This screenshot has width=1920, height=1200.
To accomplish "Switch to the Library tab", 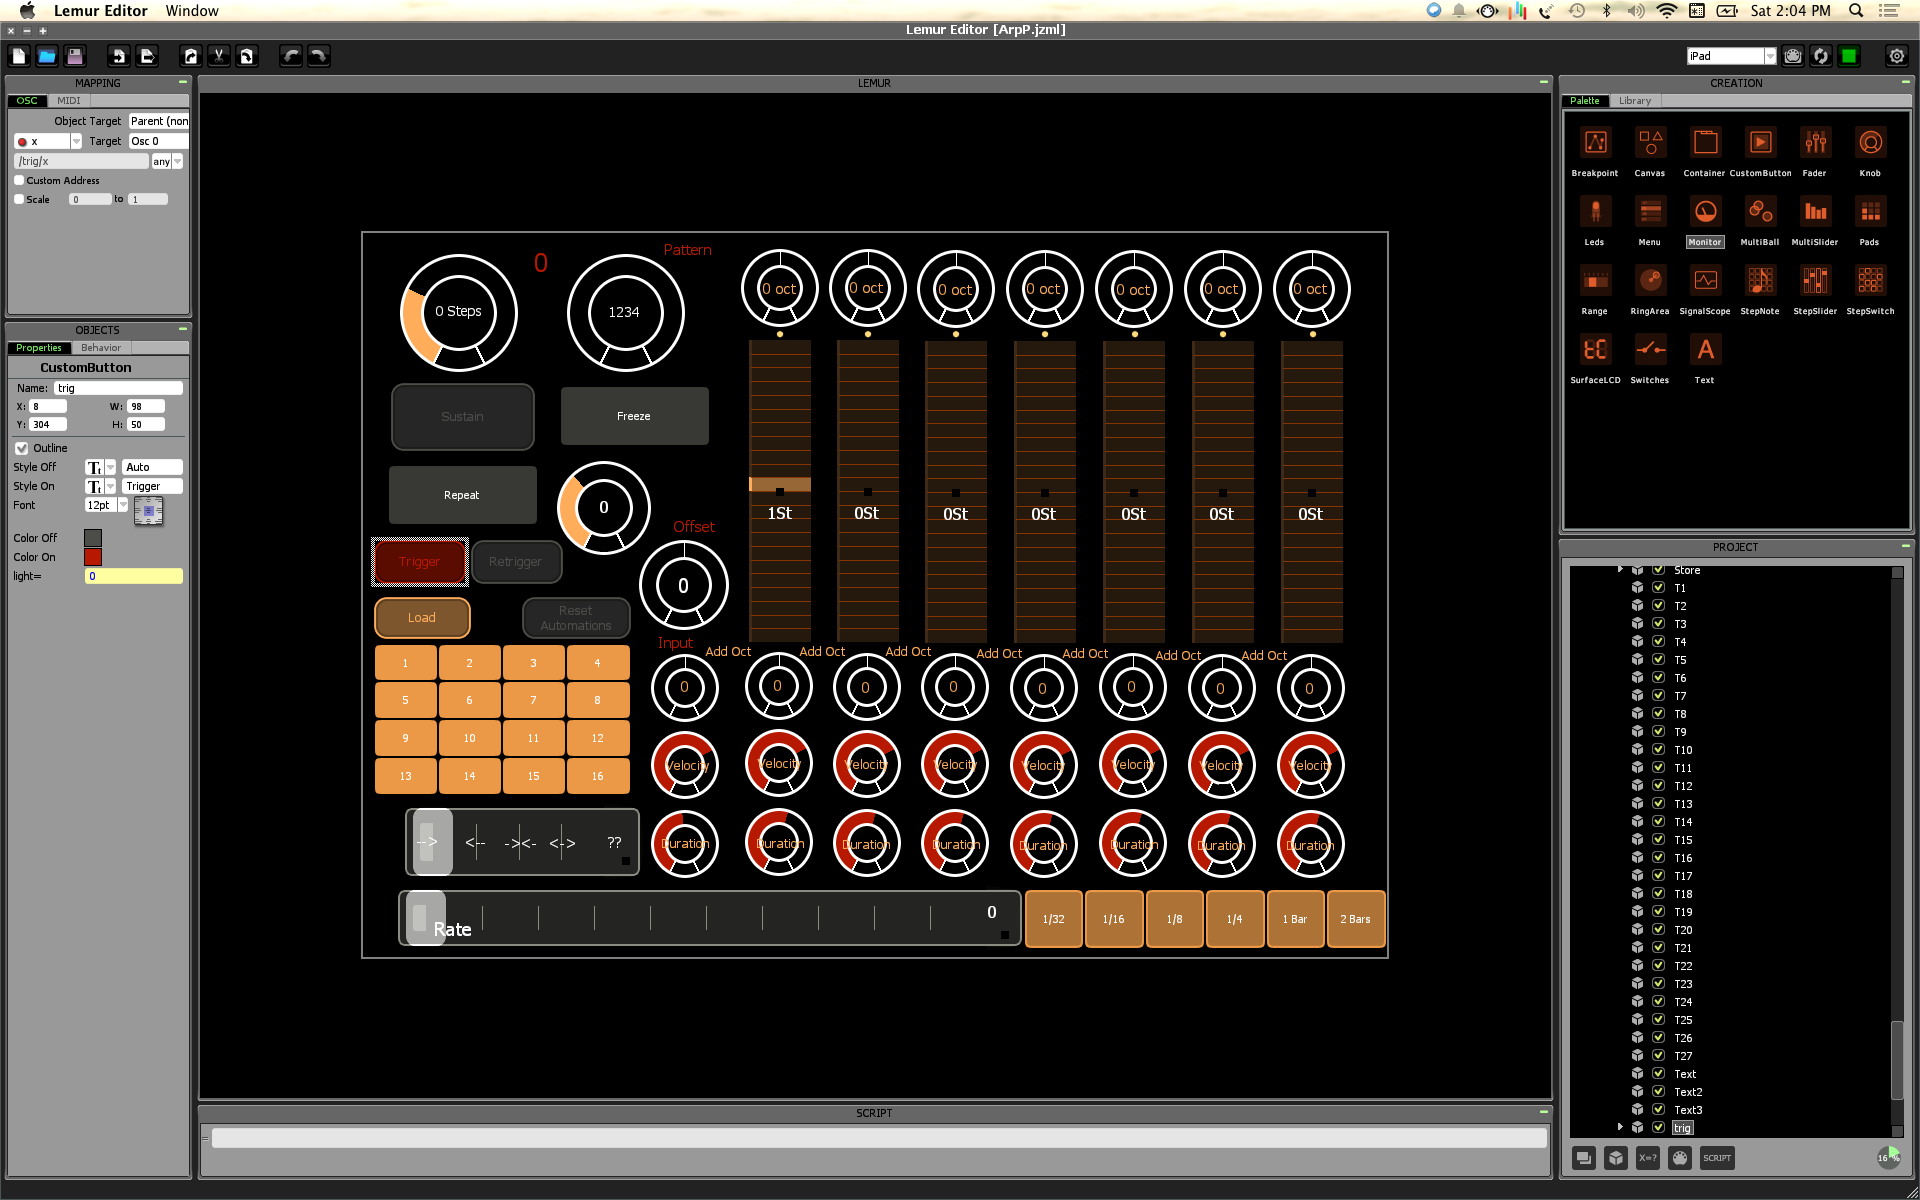I will (1635, 101).
